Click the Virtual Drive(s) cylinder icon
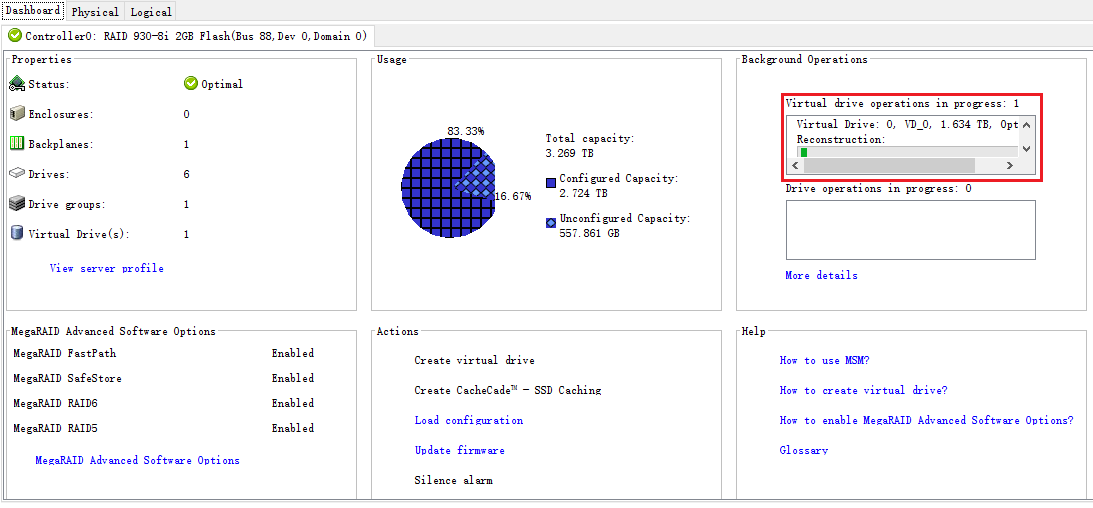 [17, 234]
